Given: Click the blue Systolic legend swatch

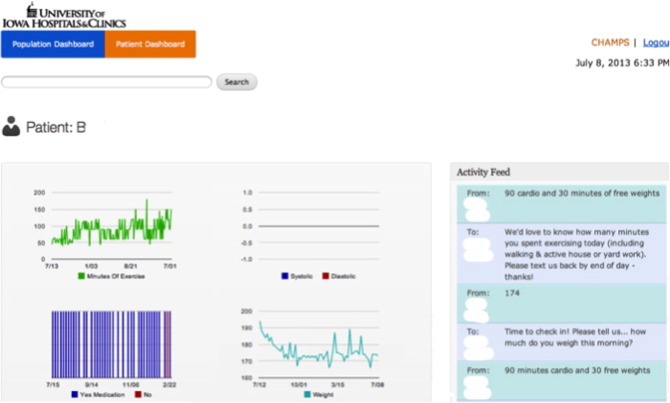Looking at the screenshot, I should (285, 276).
